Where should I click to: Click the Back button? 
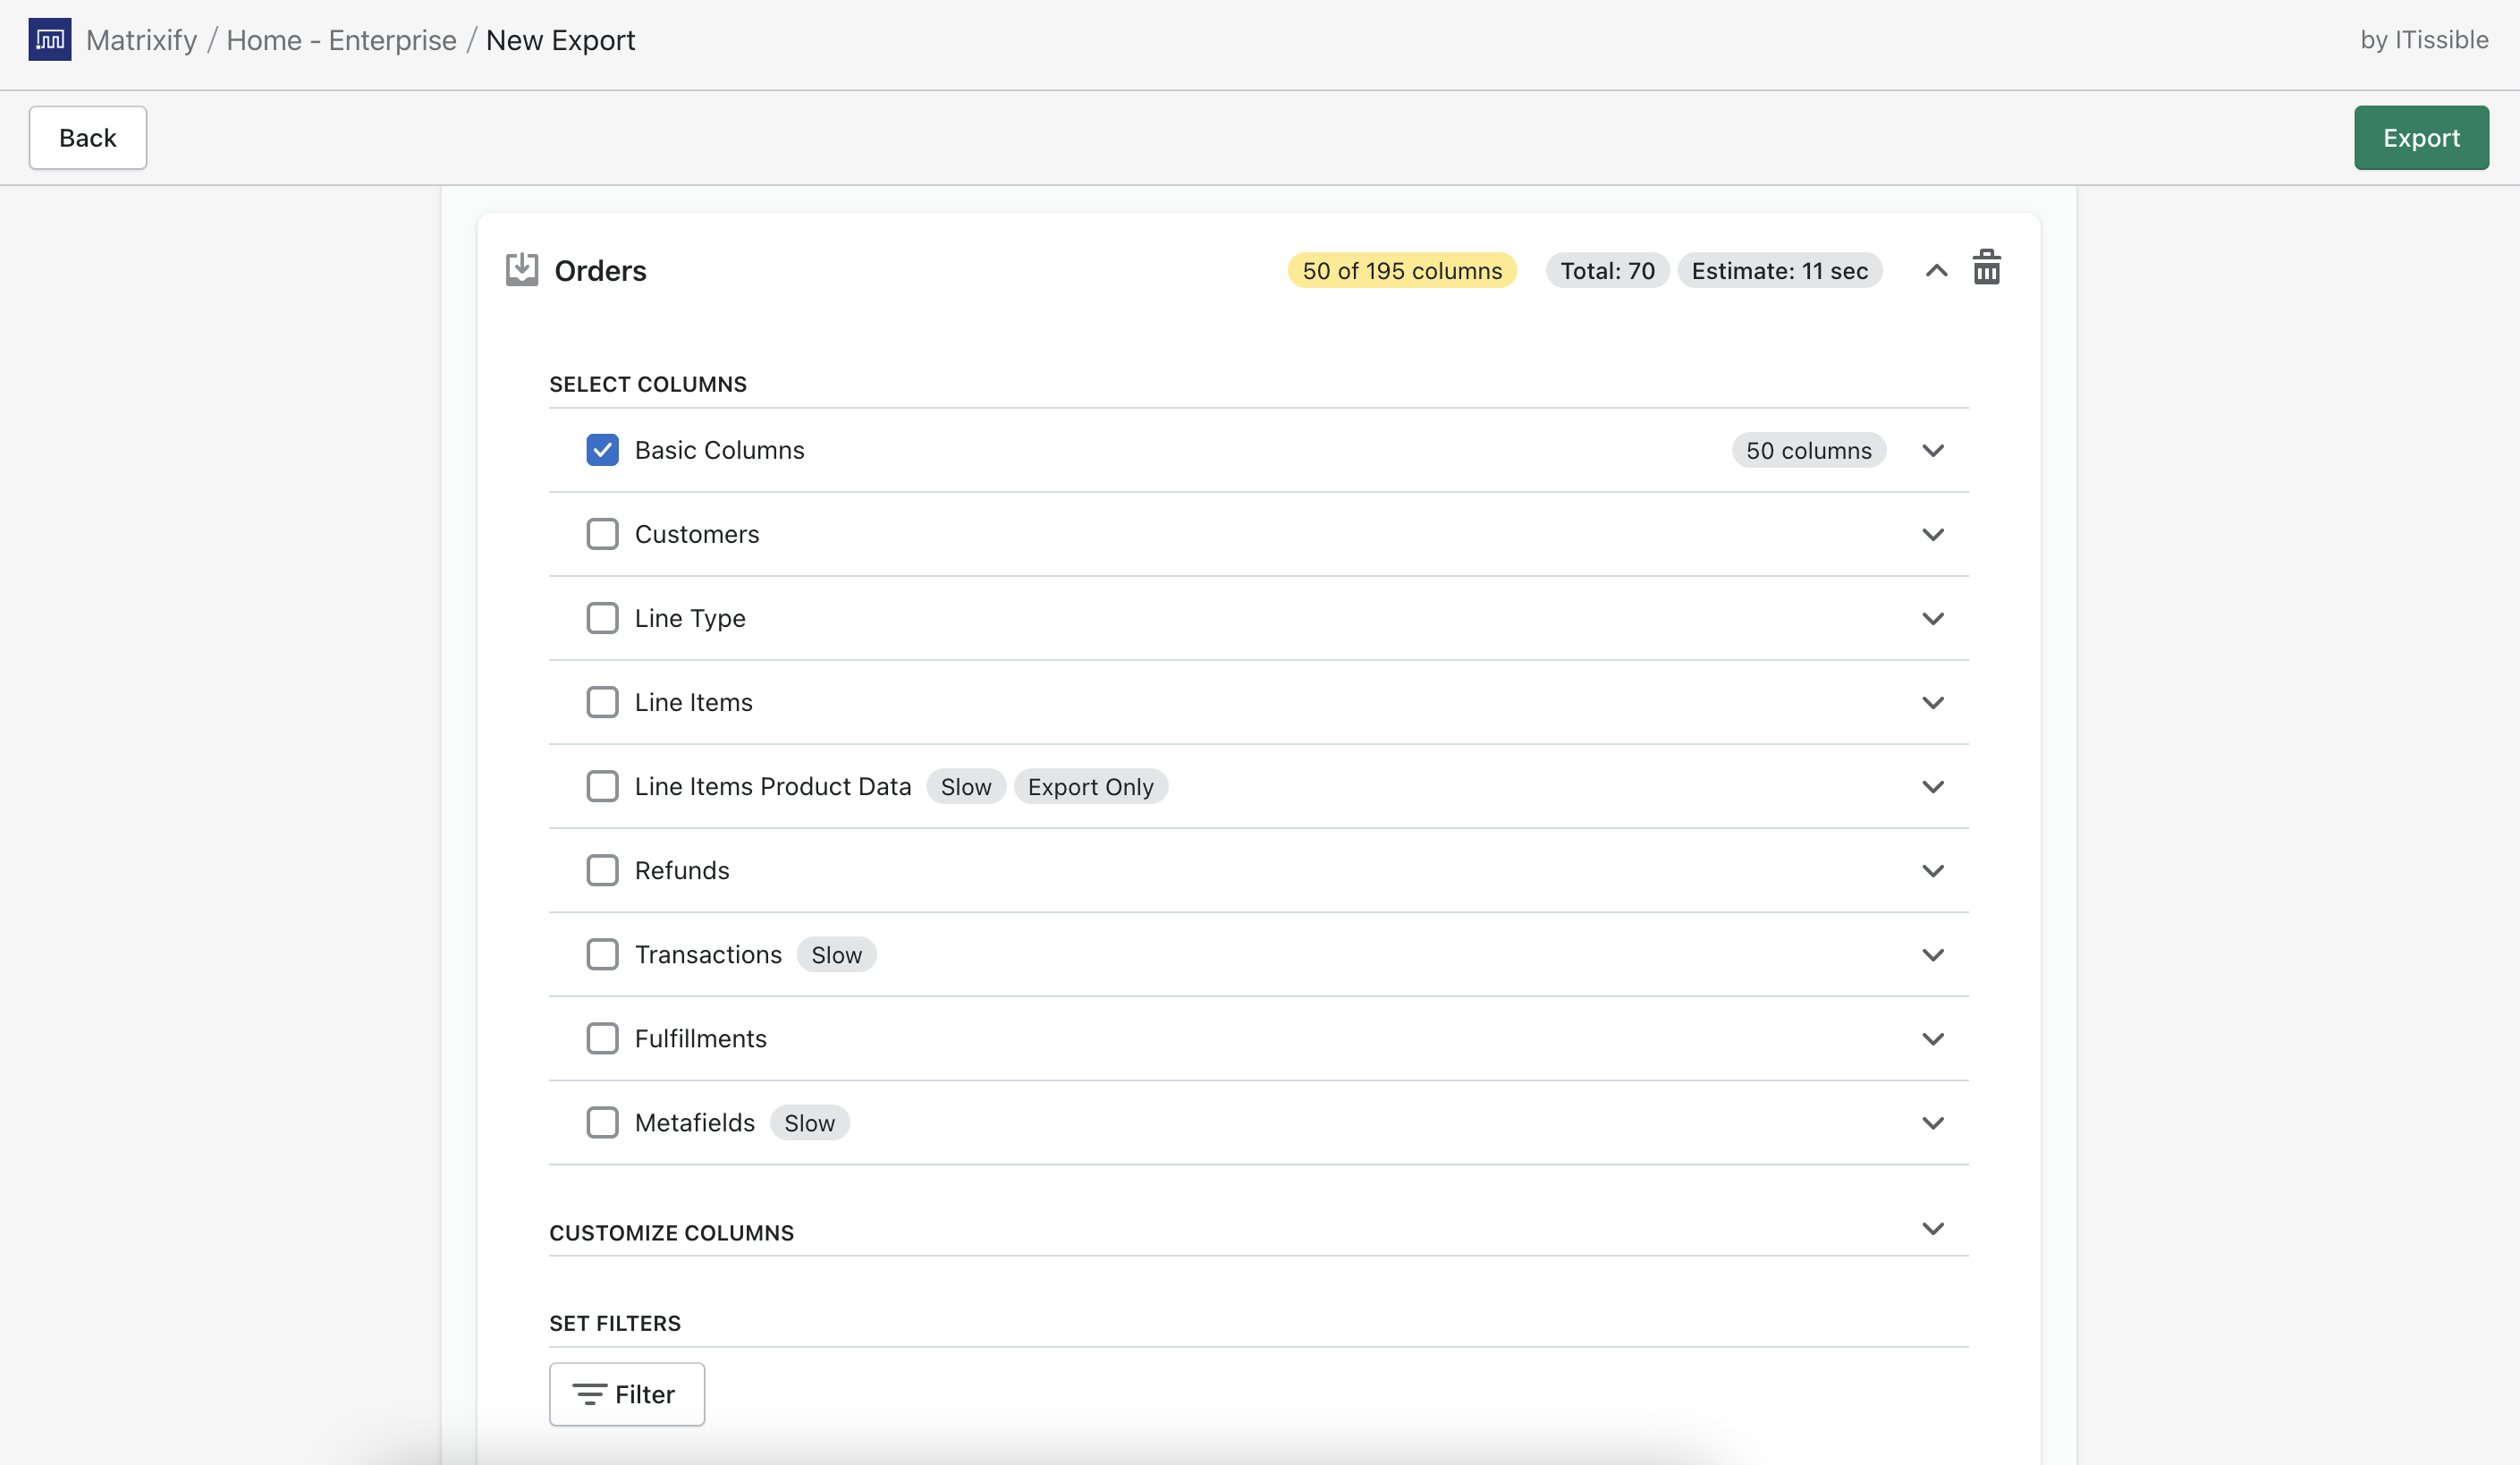88,137
